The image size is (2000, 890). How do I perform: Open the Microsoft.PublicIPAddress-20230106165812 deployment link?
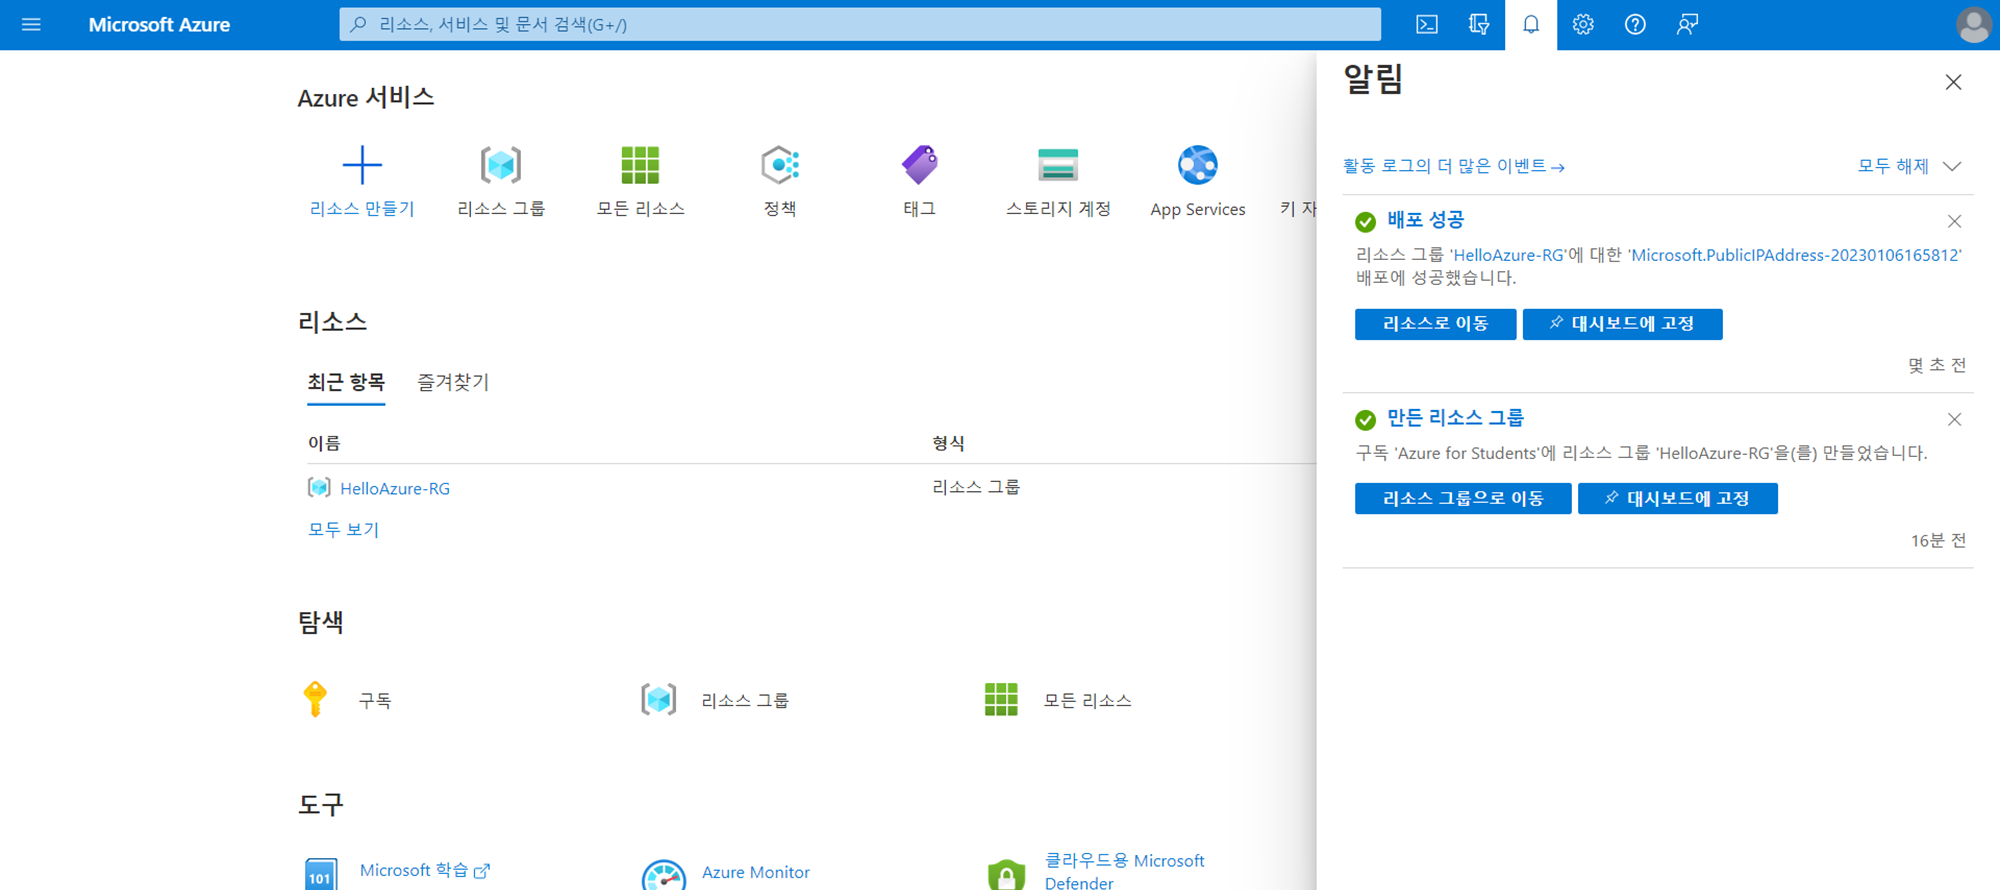(x=1795, y=255)
